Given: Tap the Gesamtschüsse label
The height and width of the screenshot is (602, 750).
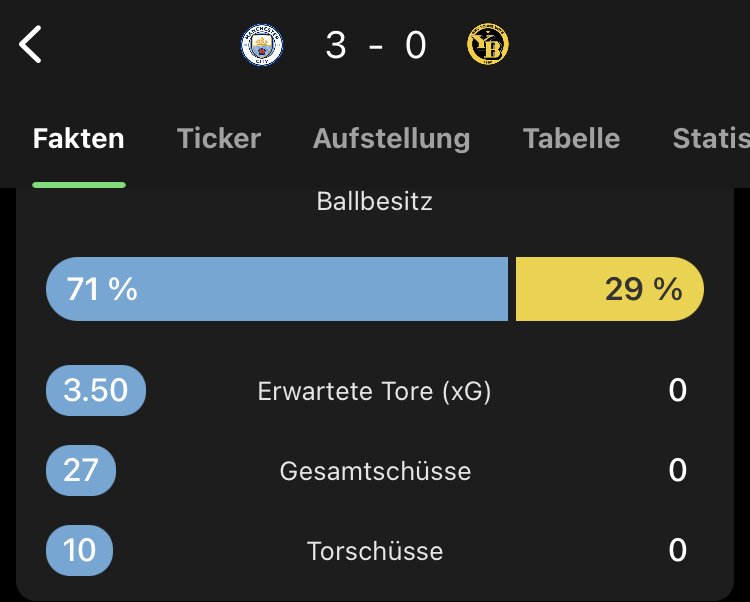Looking at the screenshot, I should pos(375,471).
